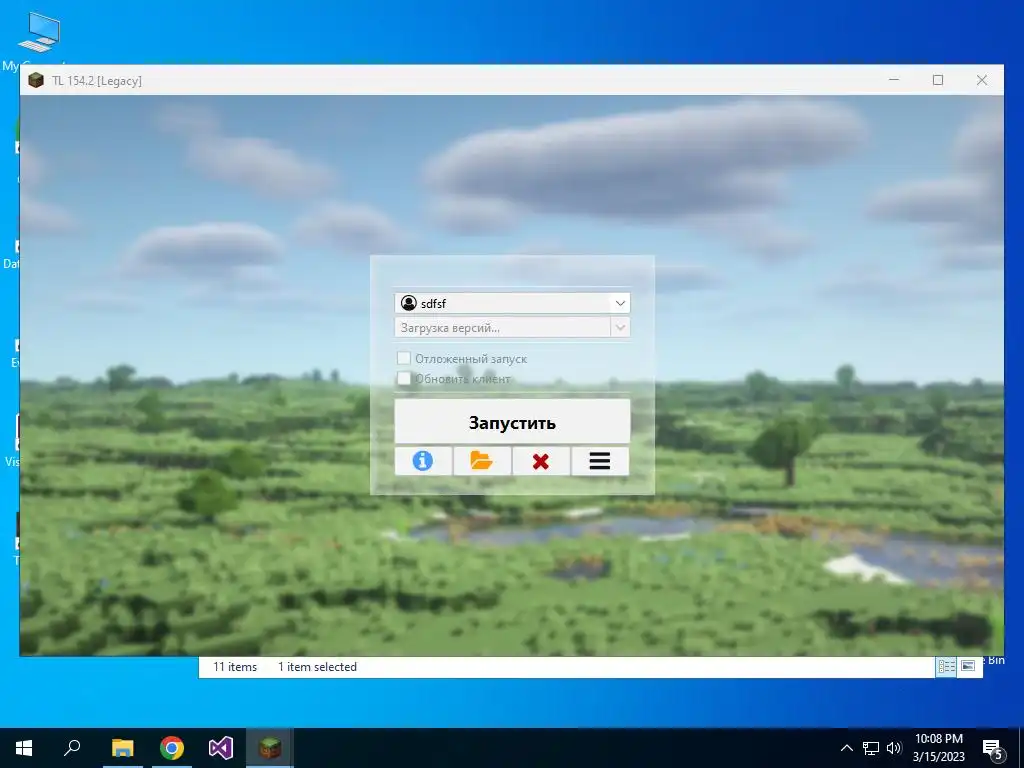Image resolution: width=1024 pixels, height=768 pixels.
Task: Enable the Отложенный запуск checkbox
Action: (404, 358)
